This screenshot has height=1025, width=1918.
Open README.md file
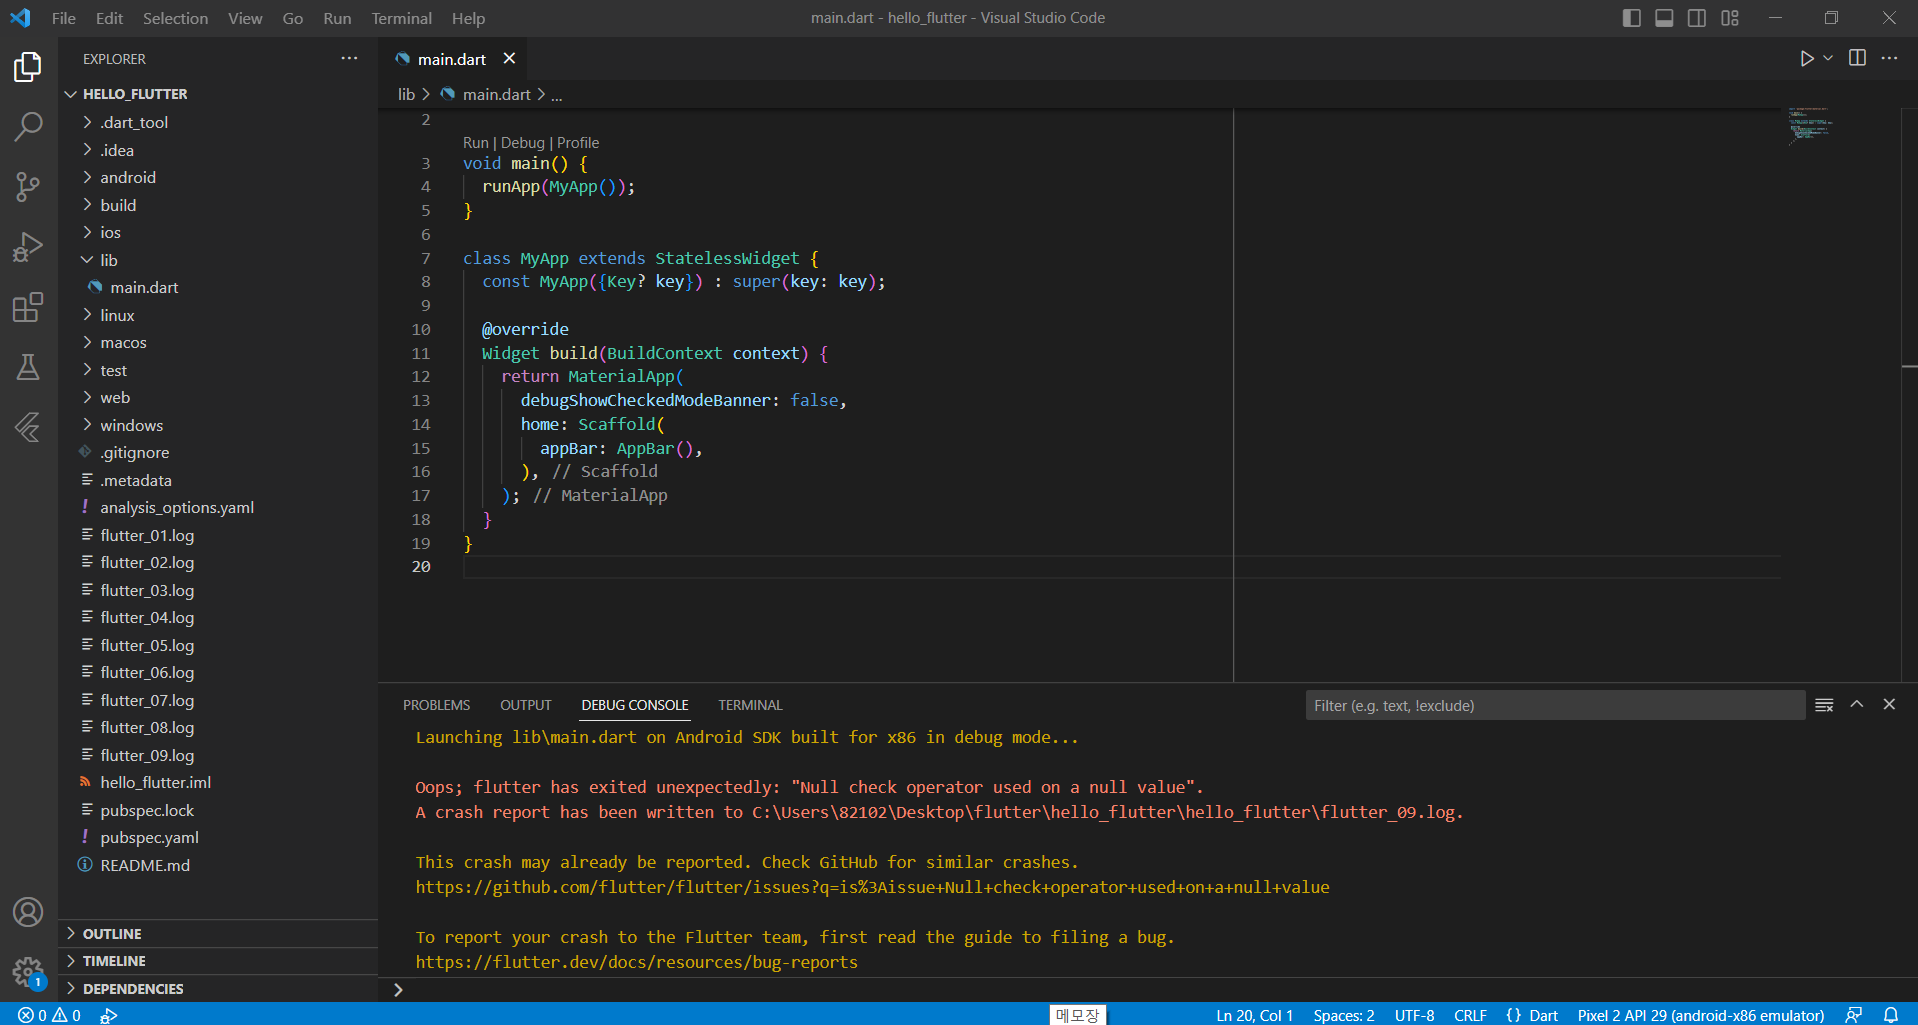(x=145, y=865)
